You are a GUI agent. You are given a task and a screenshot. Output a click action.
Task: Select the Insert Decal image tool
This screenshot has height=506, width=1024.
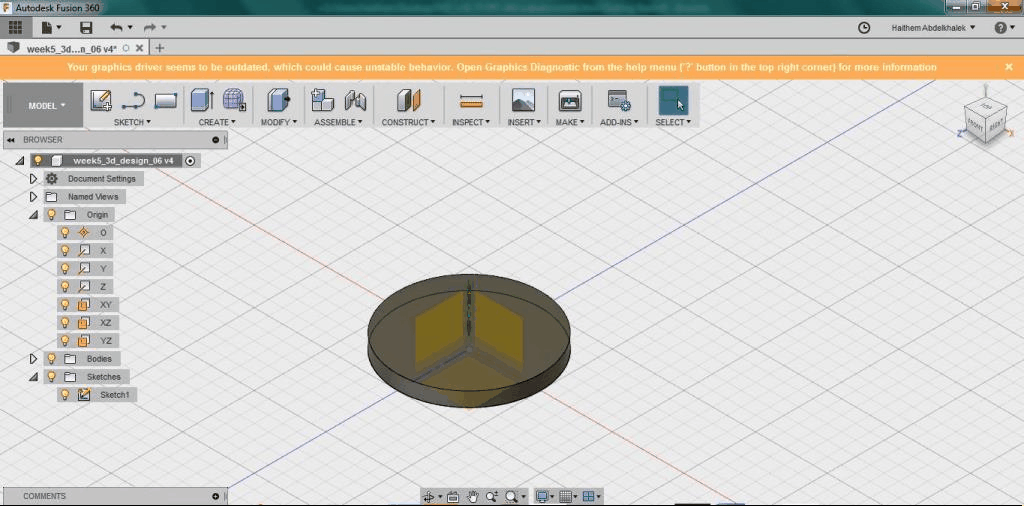523,101
